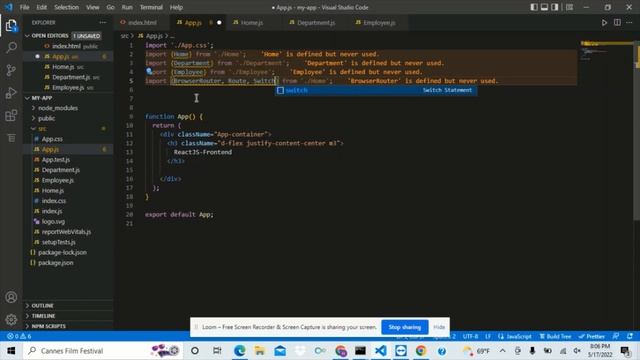Open the notifications bell in status bar

point(630,336)
